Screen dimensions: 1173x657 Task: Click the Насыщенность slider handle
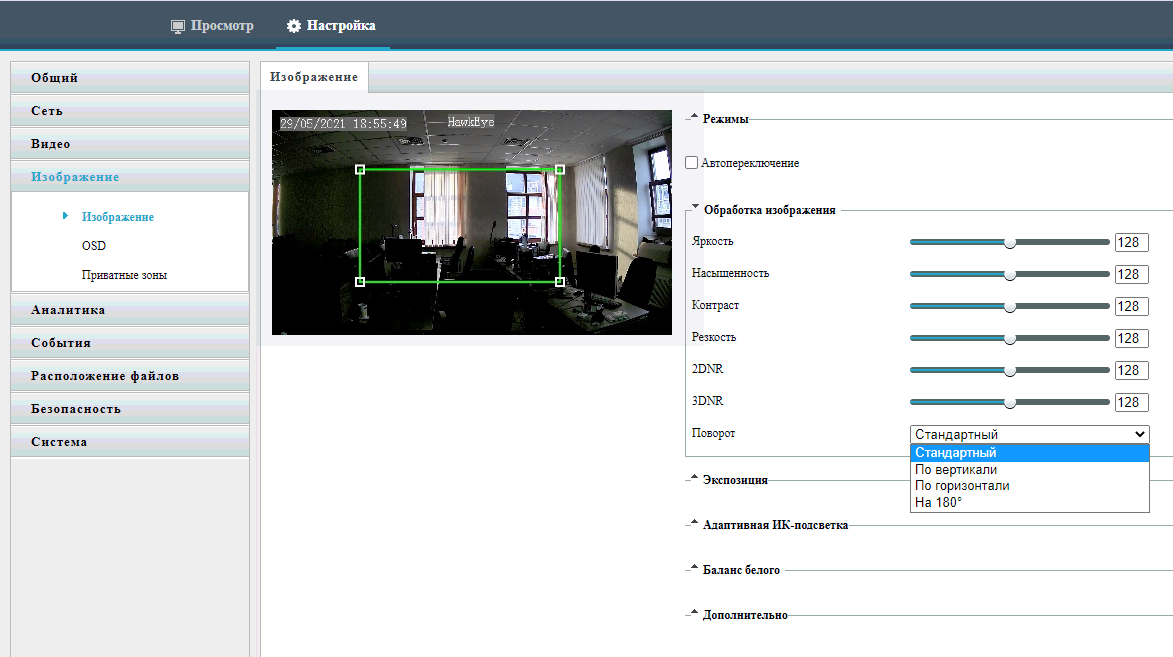tap(1010, 275)
